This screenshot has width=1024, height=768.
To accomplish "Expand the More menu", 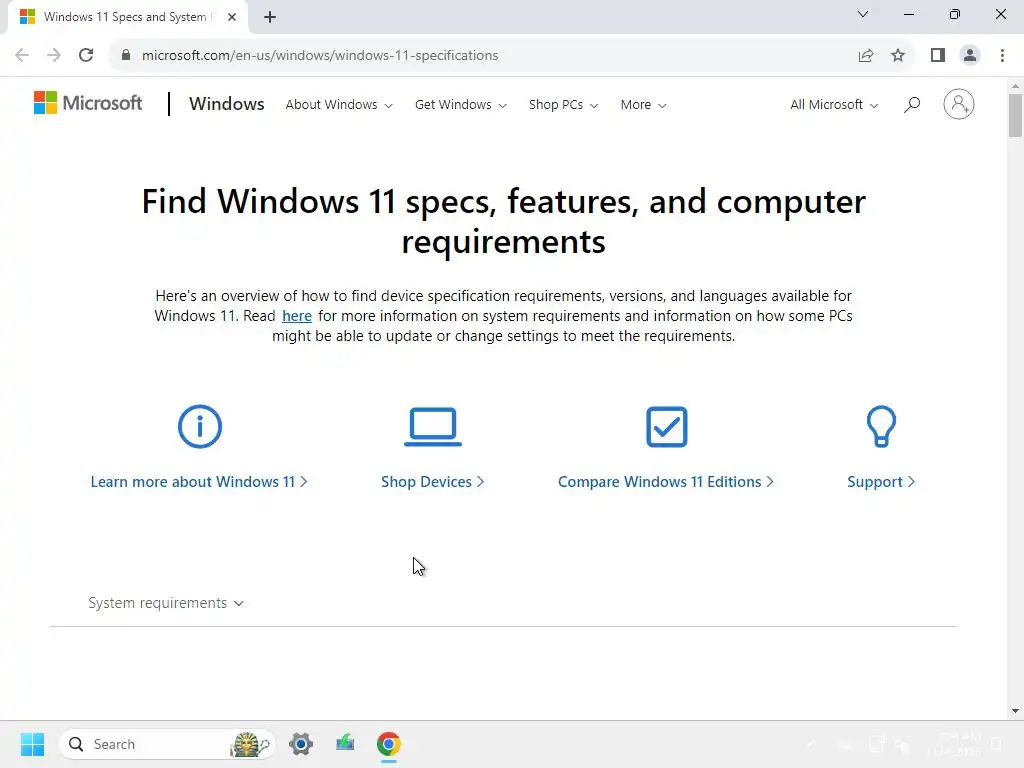I will point(643,104).
